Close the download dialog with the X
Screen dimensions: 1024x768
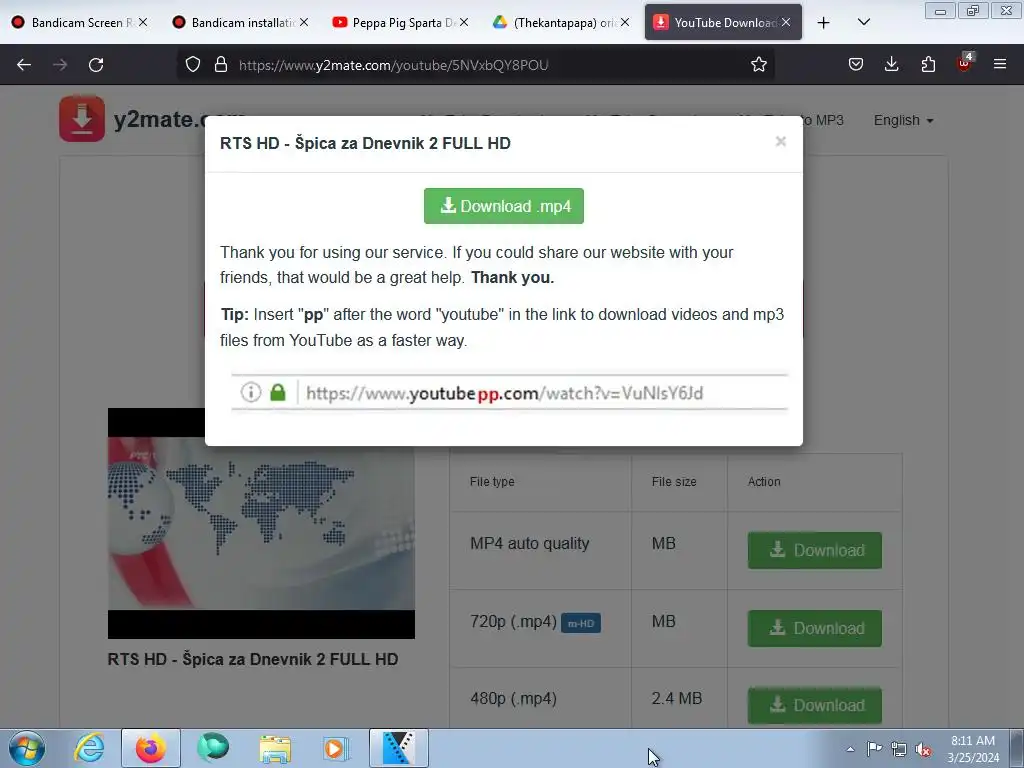[x=780, y=142]
